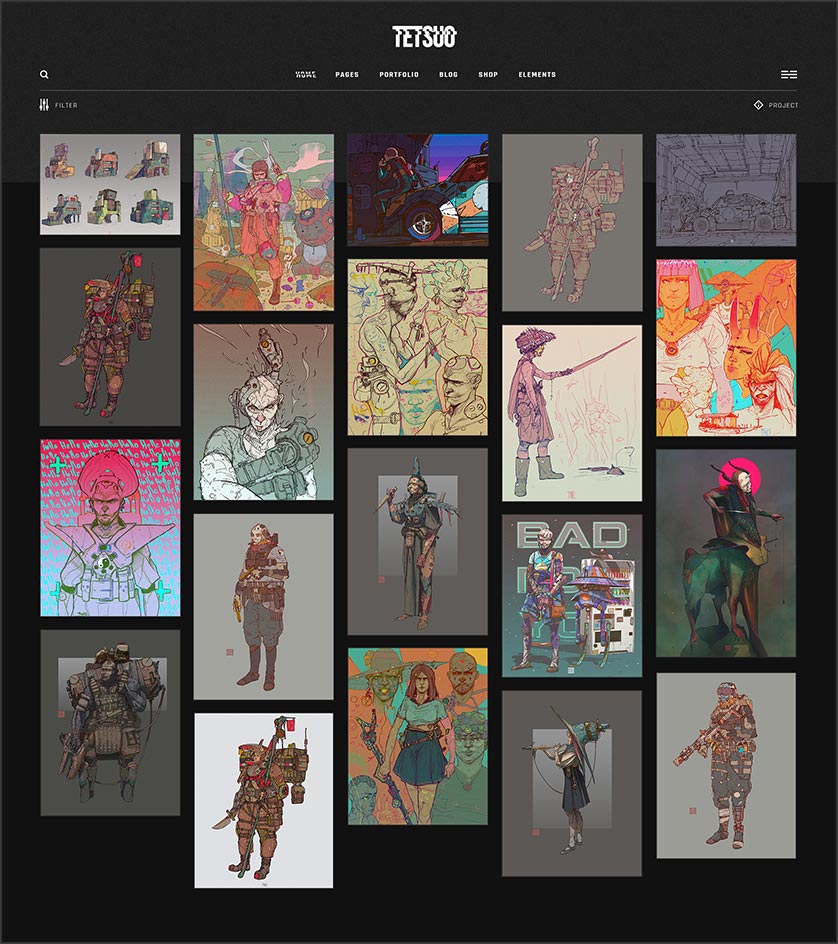Click the Filter label

point(66,105)
